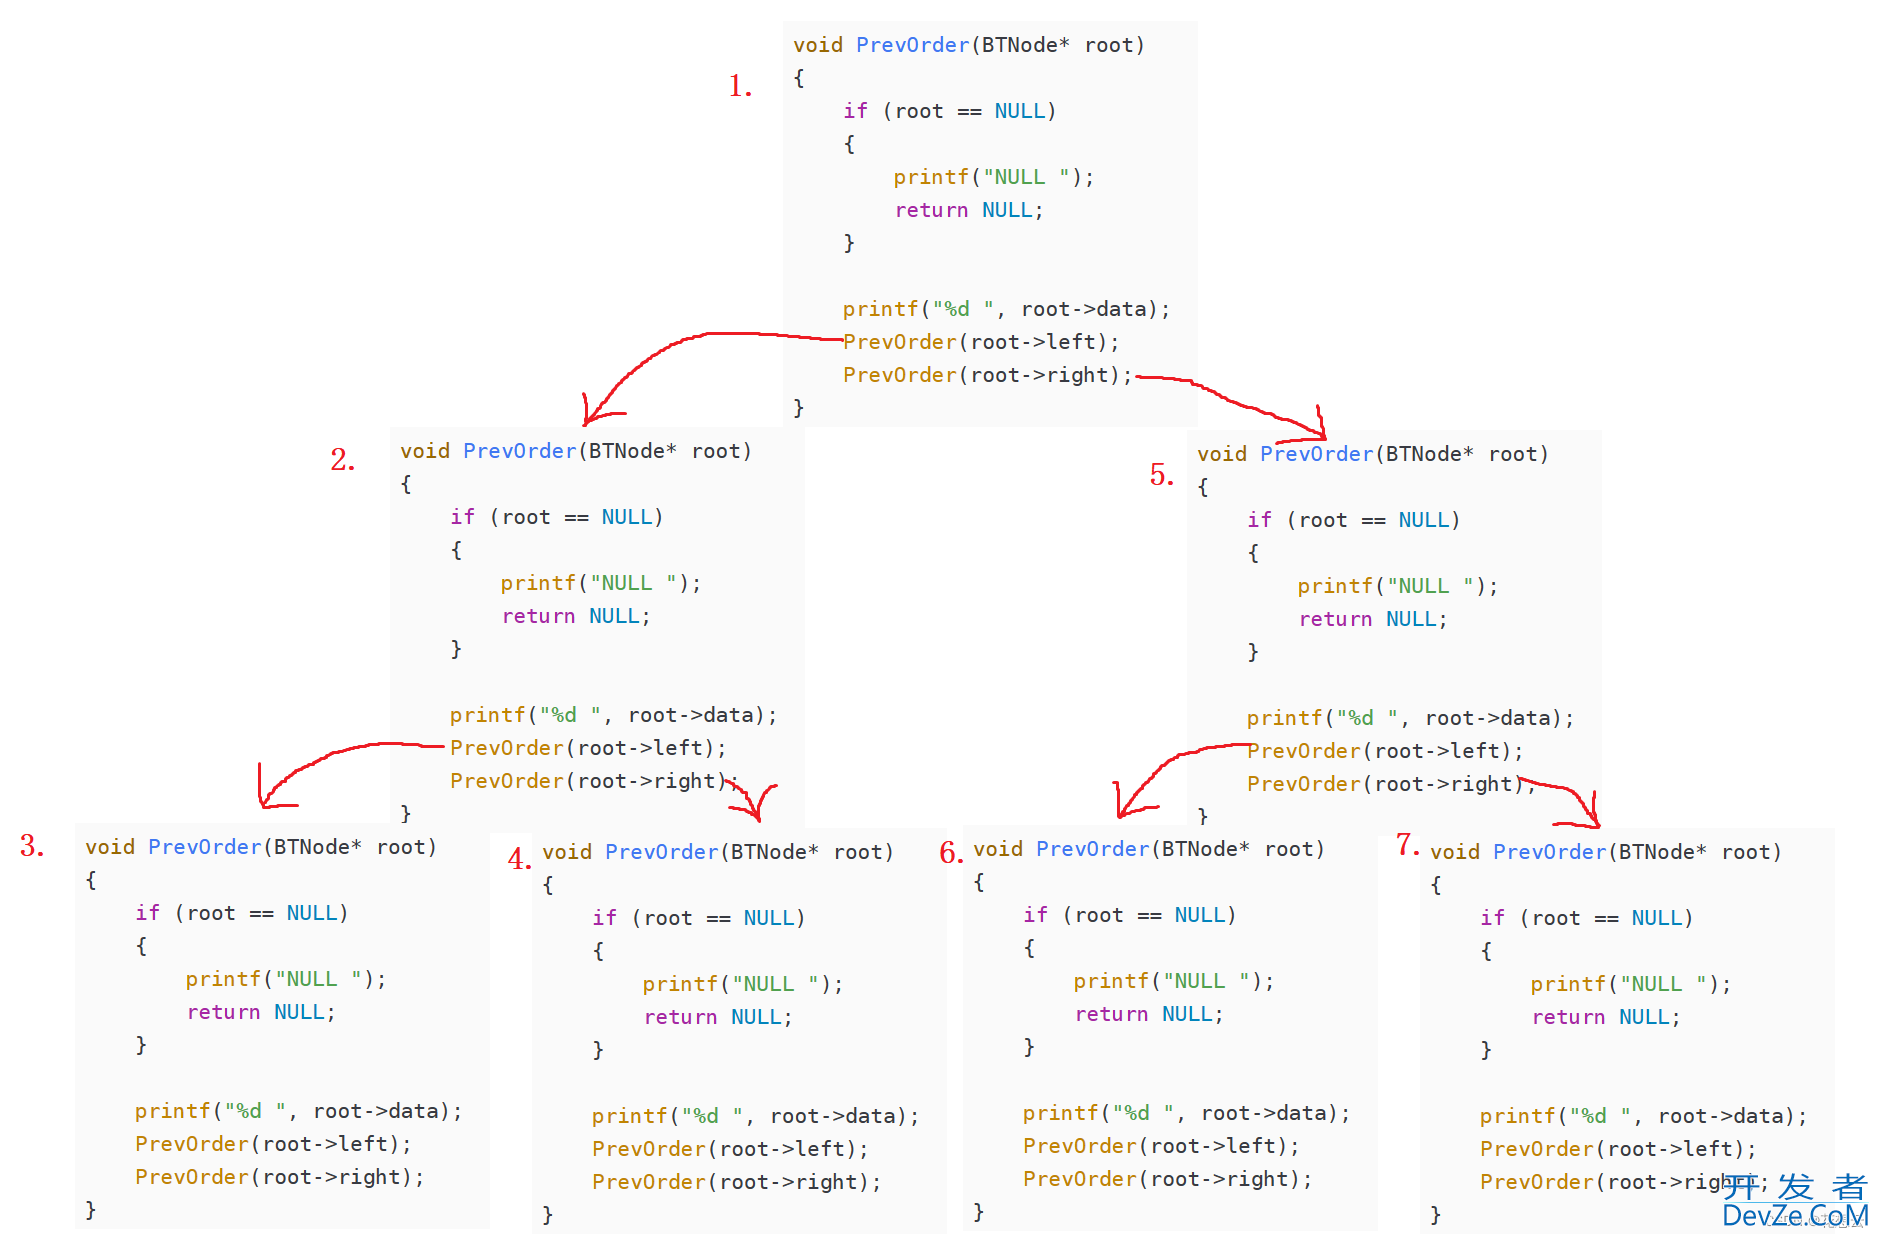This screenshot has height=1237, width=1879.
Task: Click 'PrevOrder(root->right);' in the top block
Action: click(988, 375)
